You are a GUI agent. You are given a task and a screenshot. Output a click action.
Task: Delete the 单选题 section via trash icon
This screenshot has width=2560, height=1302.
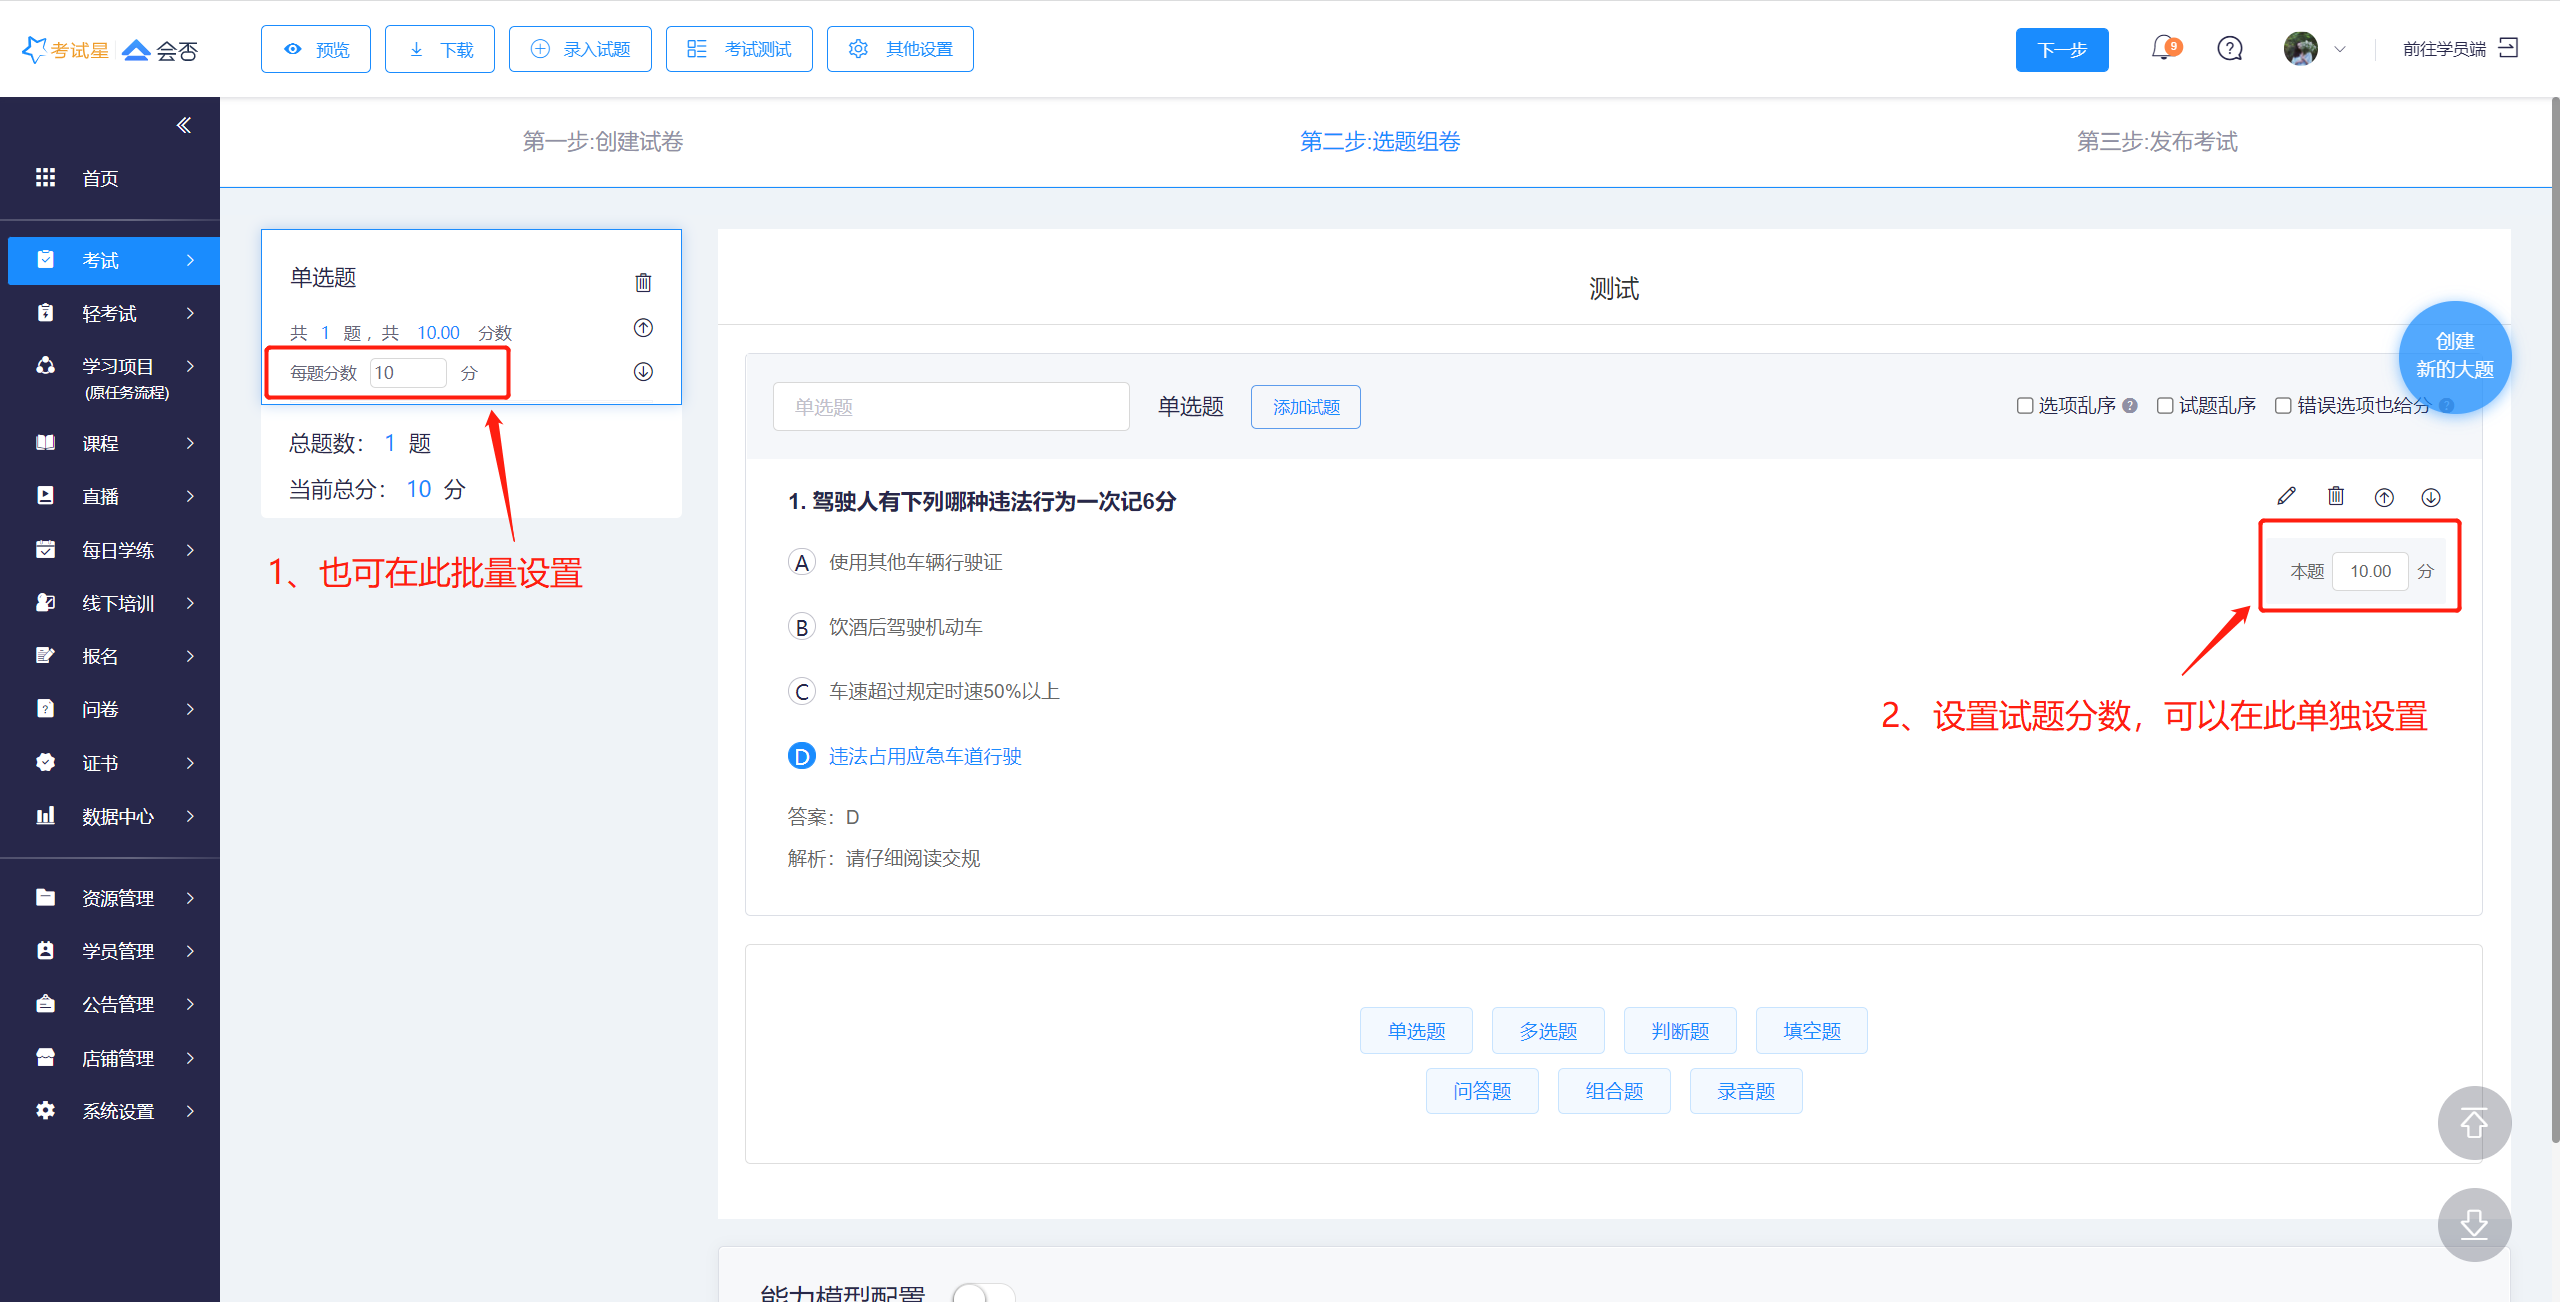click(x=643, y=283)
